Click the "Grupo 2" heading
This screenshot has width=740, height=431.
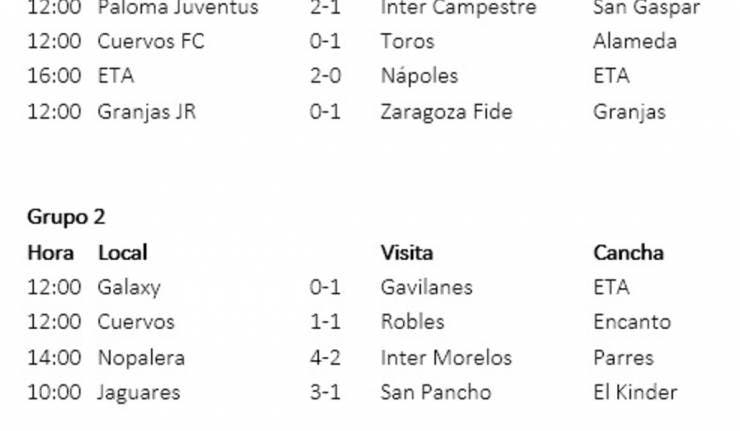(66, 217)
